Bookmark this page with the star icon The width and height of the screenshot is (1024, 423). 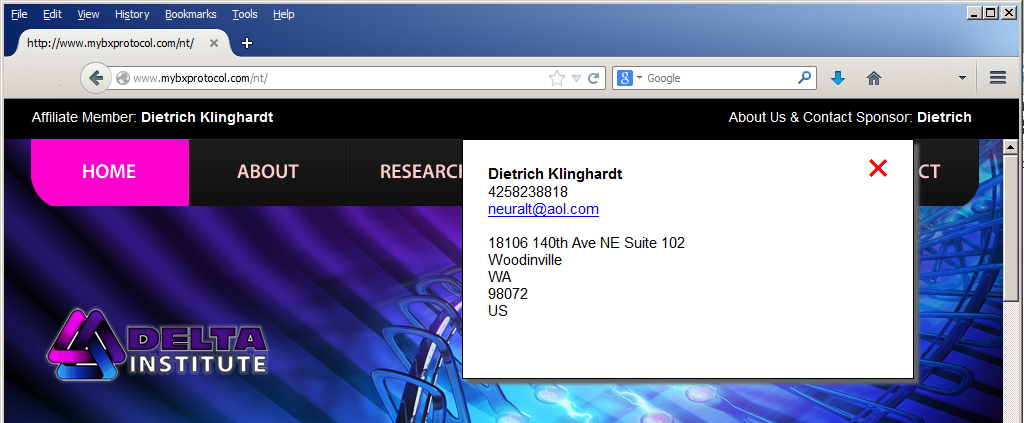coord(556,78)
